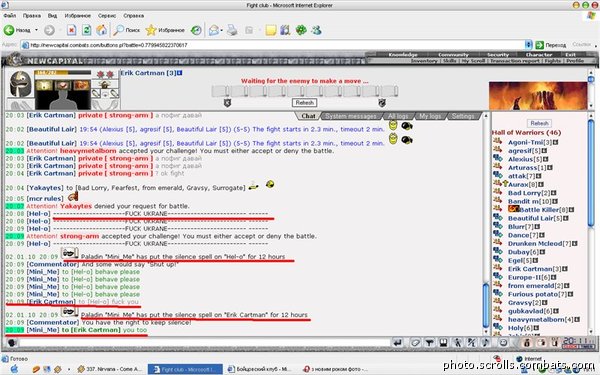Click player name heavymetalborn[4] in warriors list
The image size is (600, 375).
pos(541,320)
